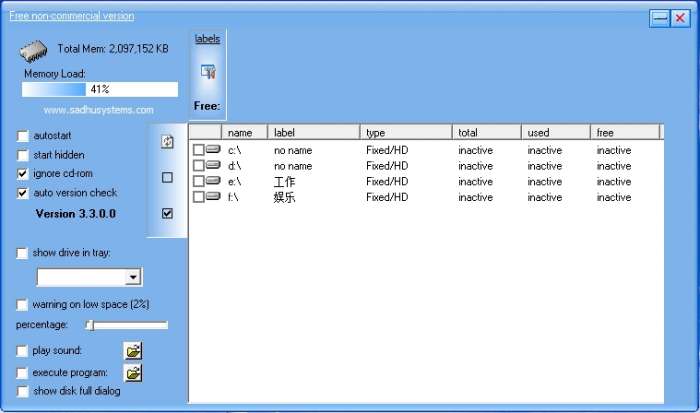
Task: Enable execute program checkbox
Action: [x=22, y=373]
